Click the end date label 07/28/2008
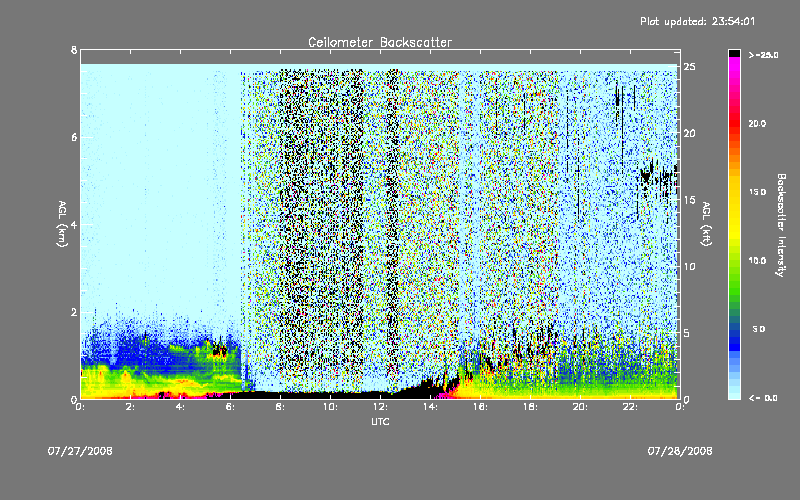This screenshot has width=800, height=500. click(680, 451)
